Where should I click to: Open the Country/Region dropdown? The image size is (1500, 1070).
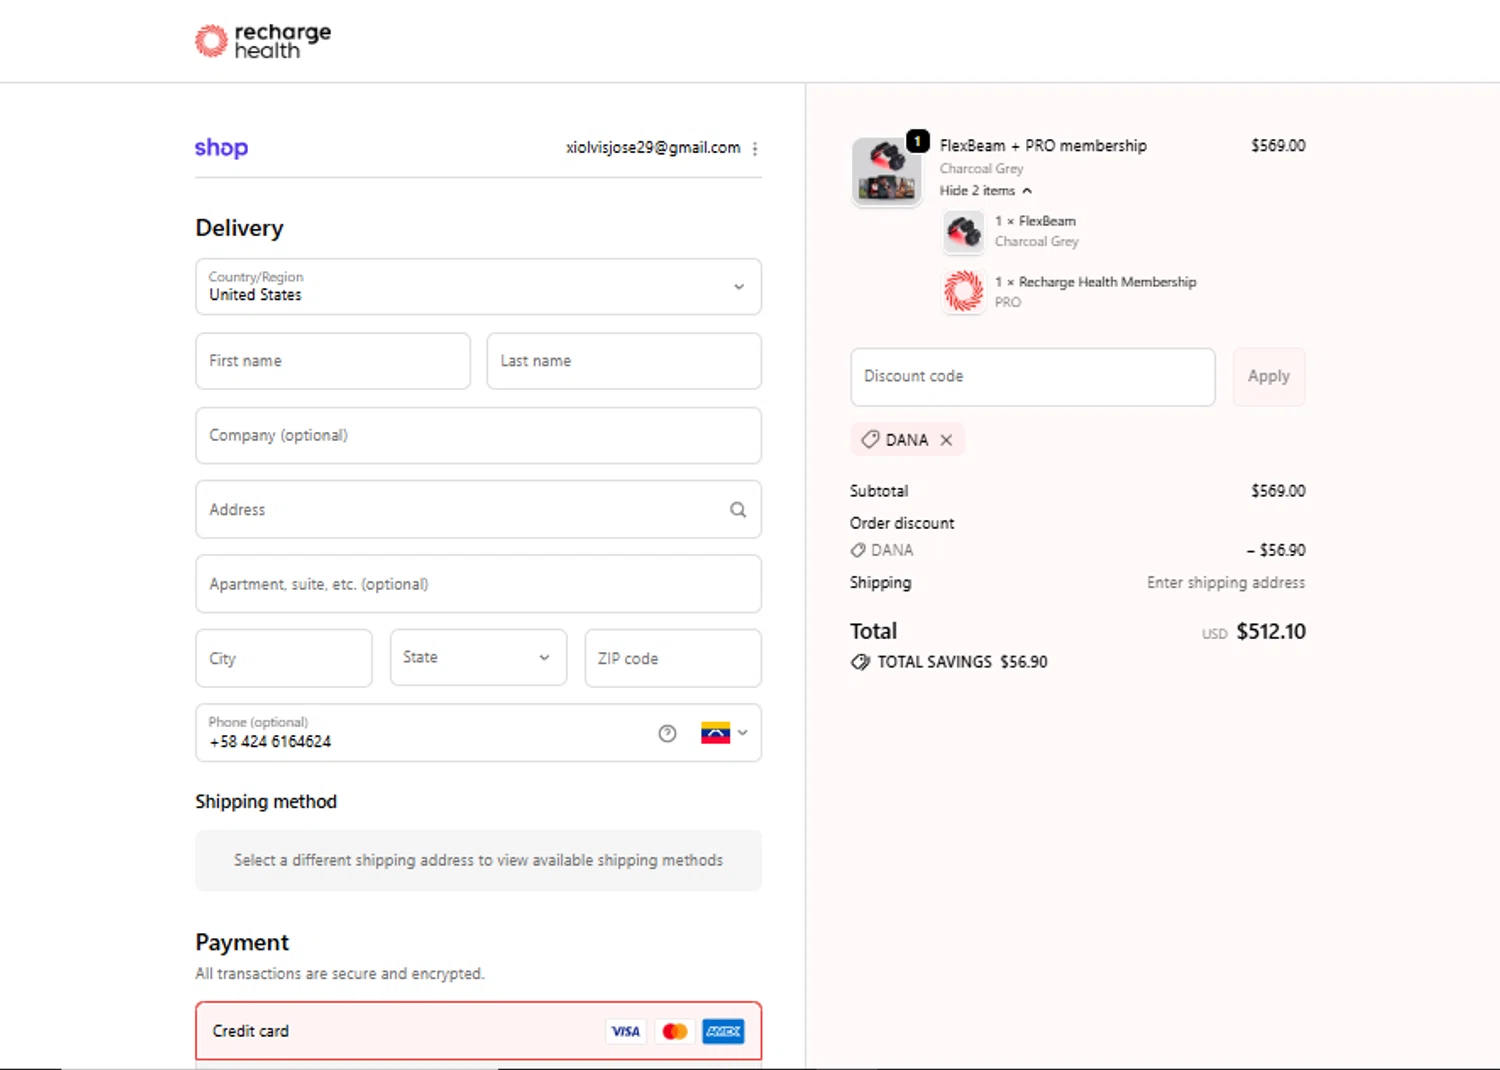click(478, 287)
